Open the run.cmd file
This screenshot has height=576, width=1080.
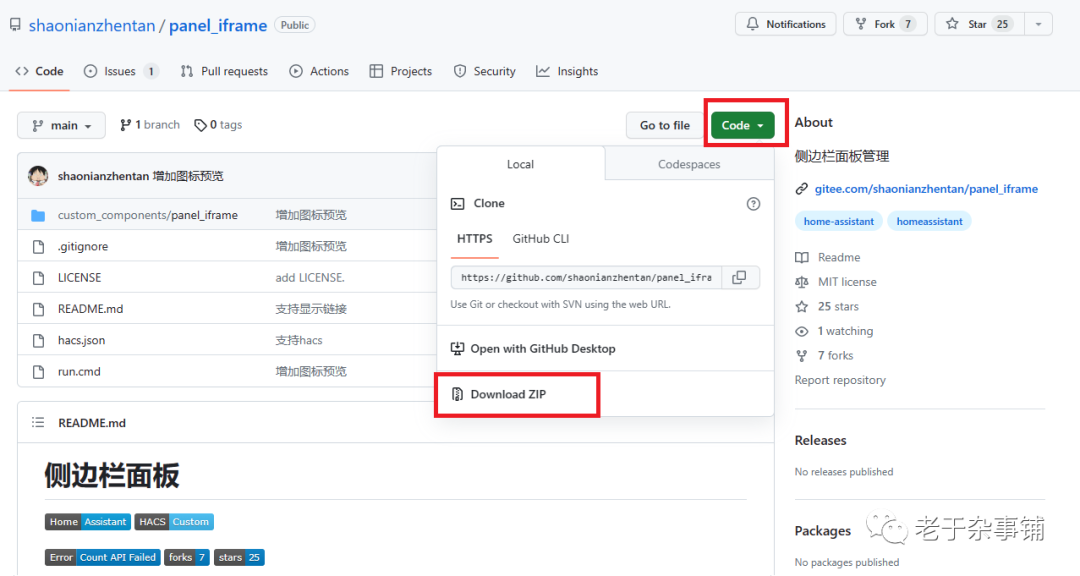pos(79,371)
